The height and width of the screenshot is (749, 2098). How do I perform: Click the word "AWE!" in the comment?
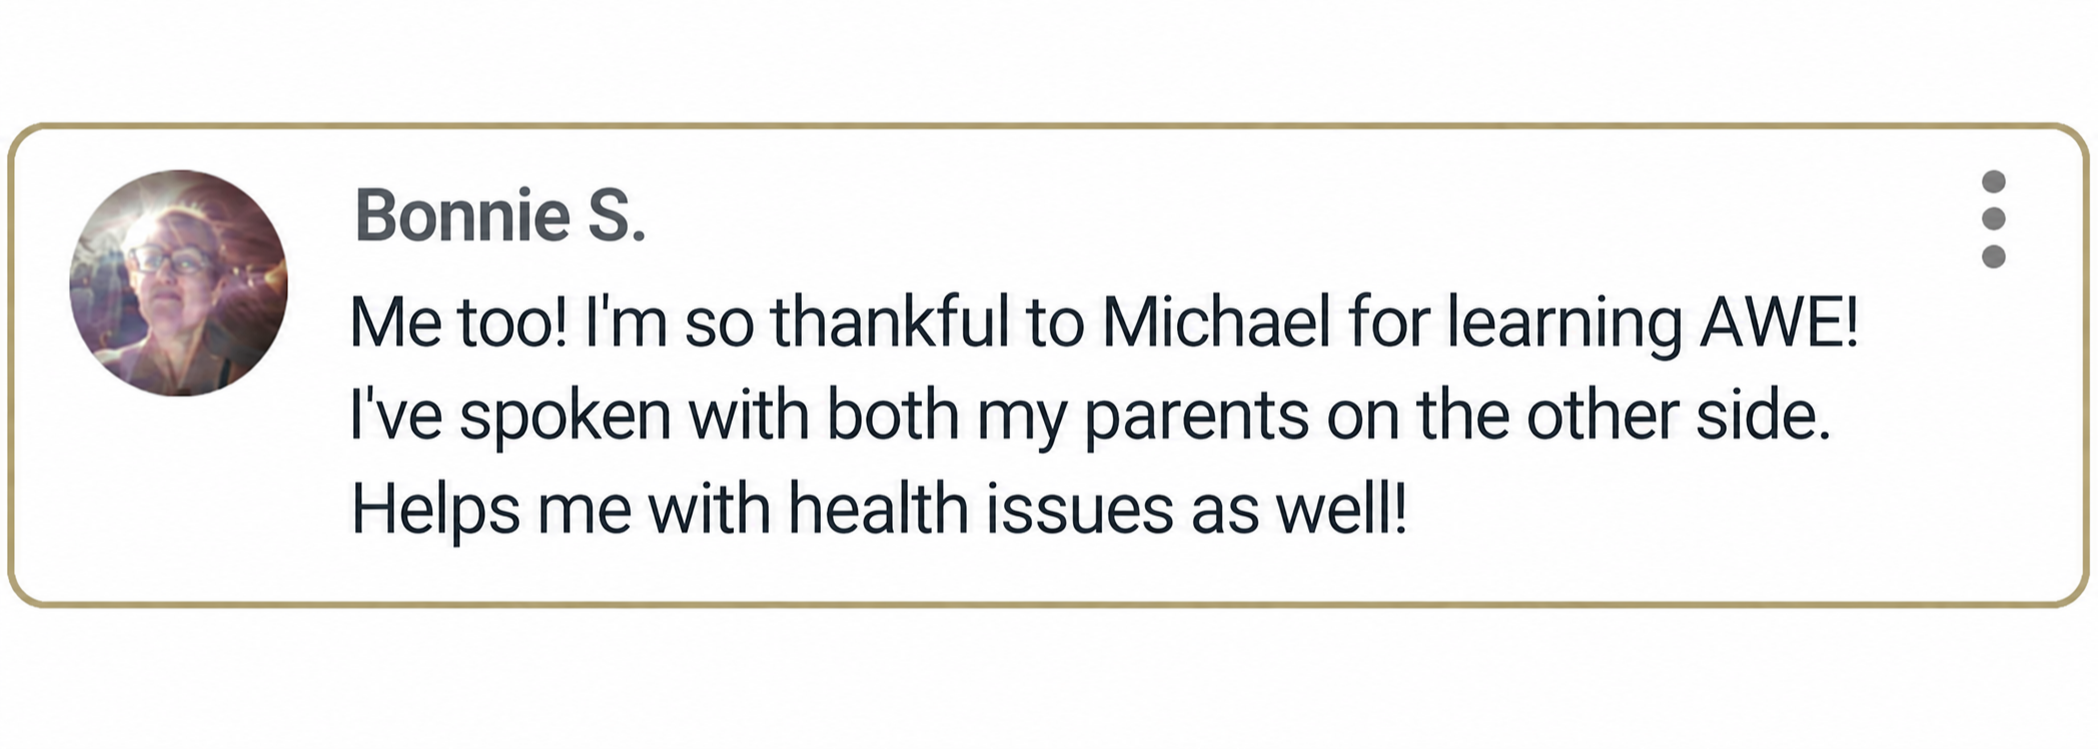tap(1779, 323)
